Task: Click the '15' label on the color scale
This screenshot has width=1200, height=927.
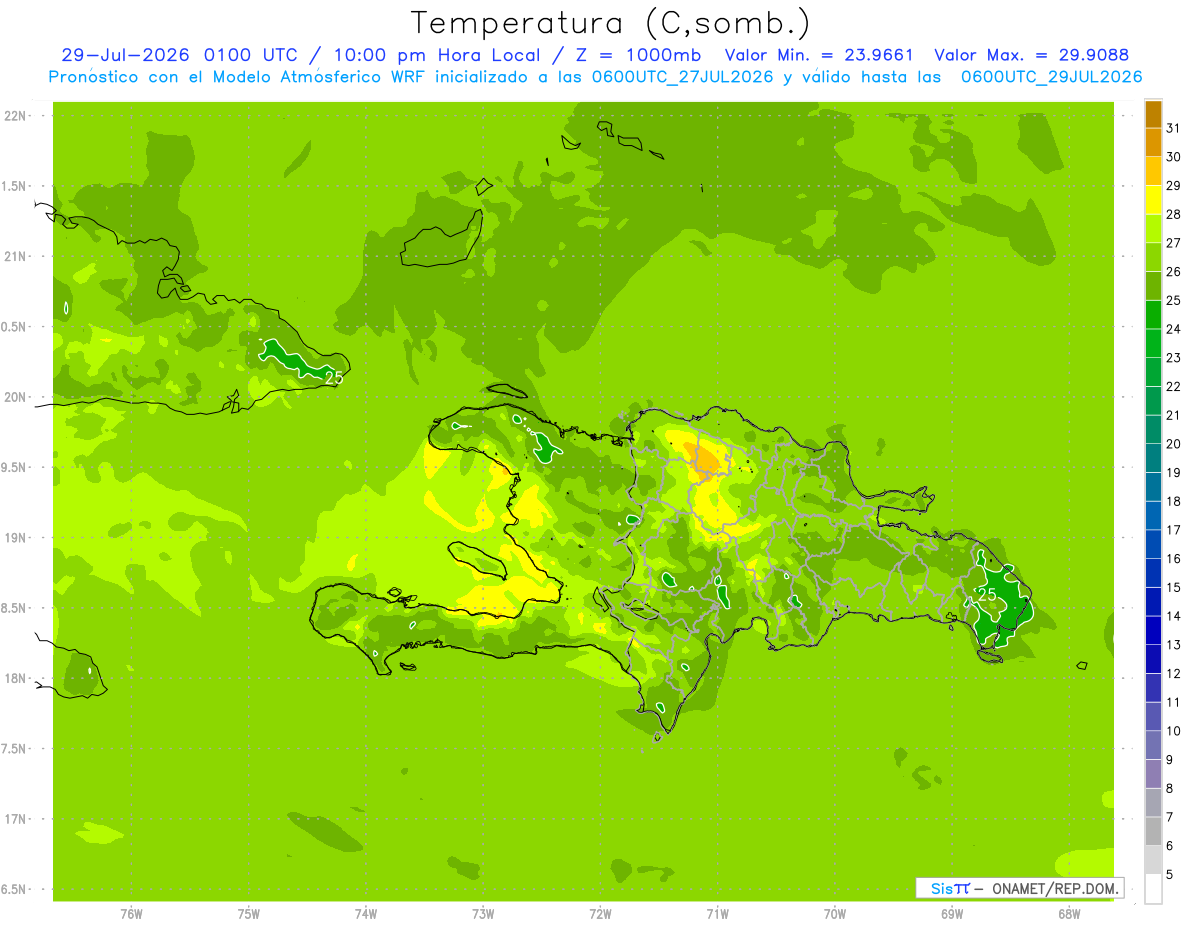Action: pos(1174,587)
